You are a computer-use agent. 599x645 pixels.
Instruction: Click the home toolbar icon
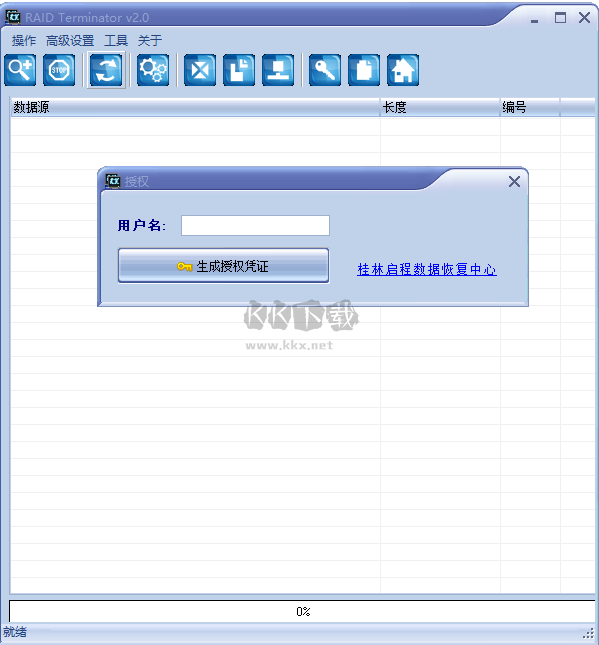[x=403, y=70]
